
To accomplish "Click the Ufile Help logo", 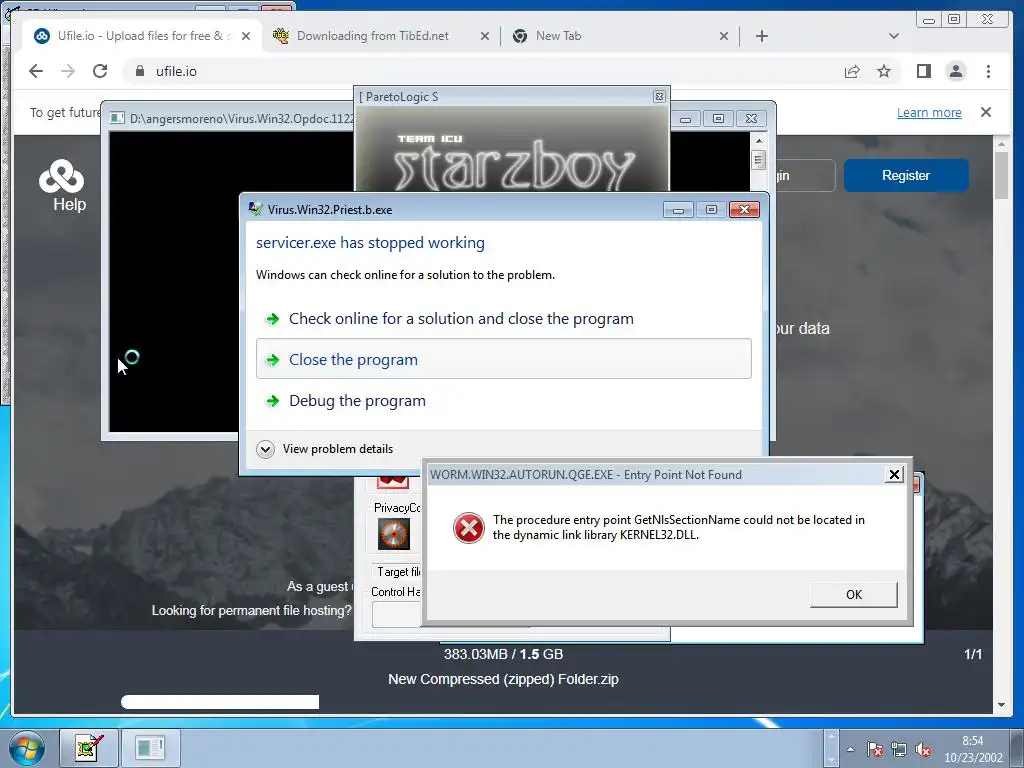I will pos(63,185).
